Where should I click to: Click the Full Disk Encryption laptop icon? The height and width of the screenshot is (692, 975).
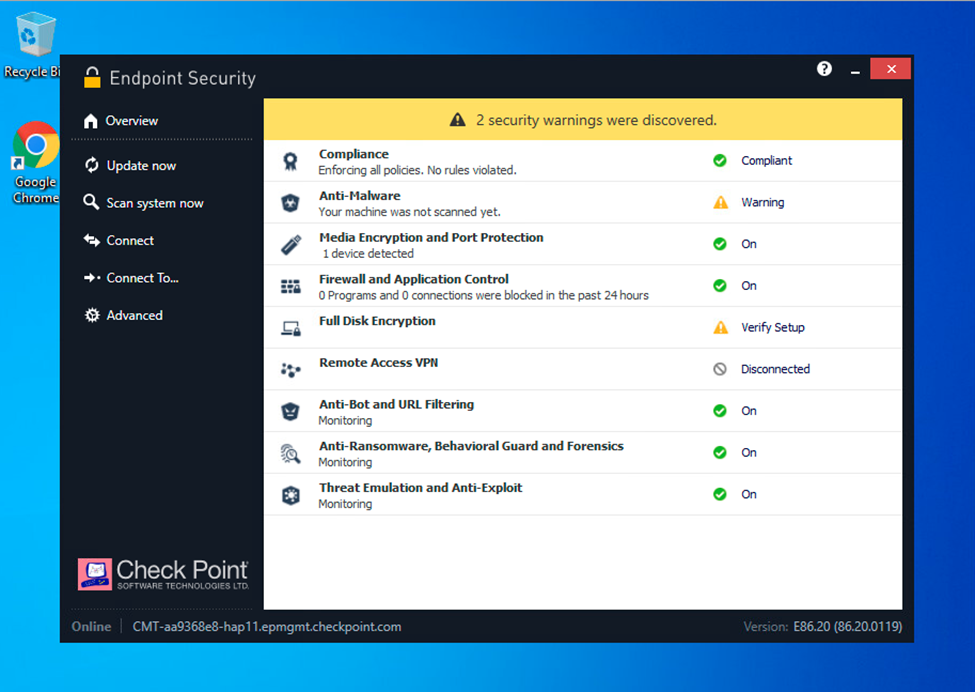(290, 328)
